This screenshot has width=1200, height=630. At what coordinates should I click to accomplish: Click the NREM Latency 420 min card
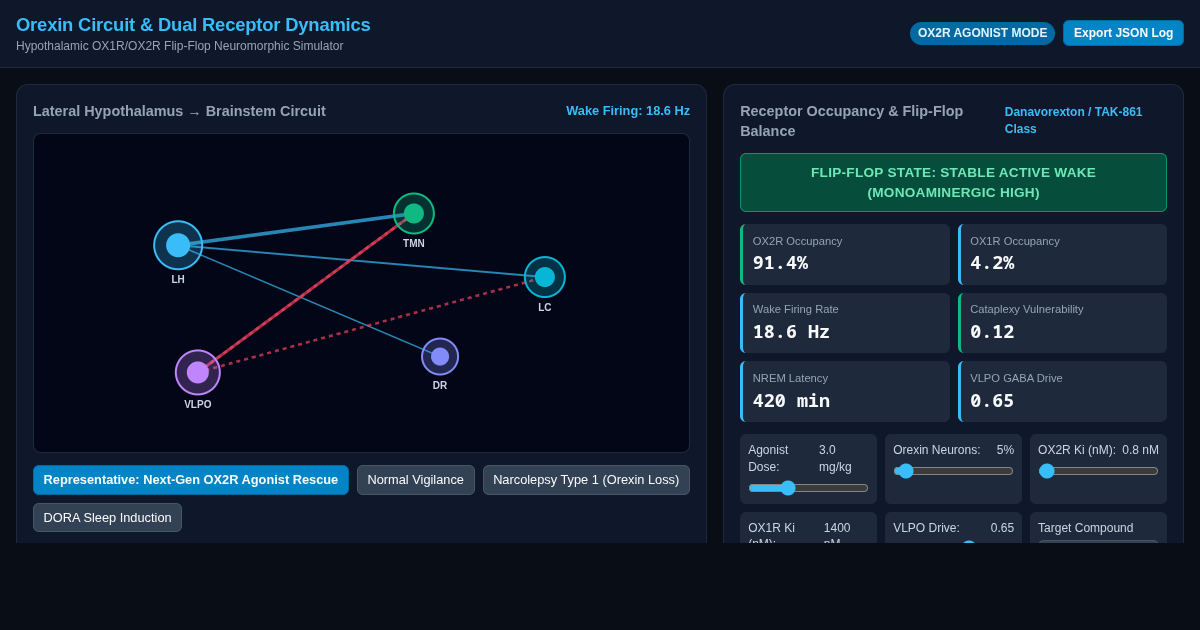[x=845, y=391]
